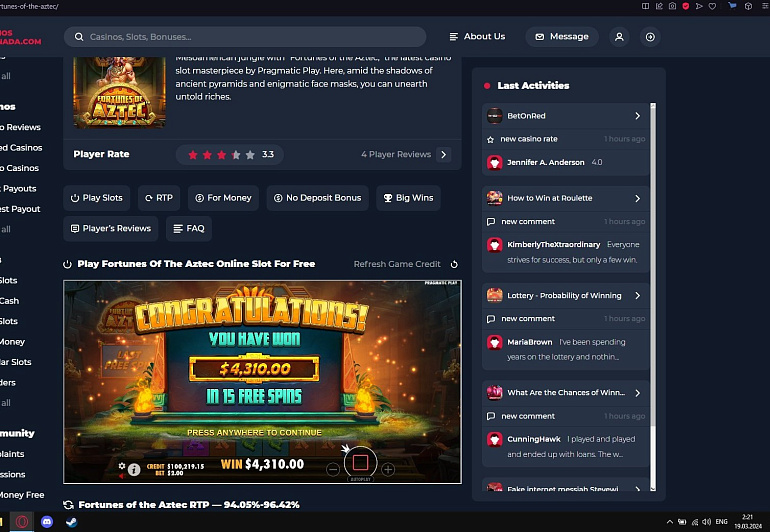Open the taskbar clock and date

coord(748,522)
